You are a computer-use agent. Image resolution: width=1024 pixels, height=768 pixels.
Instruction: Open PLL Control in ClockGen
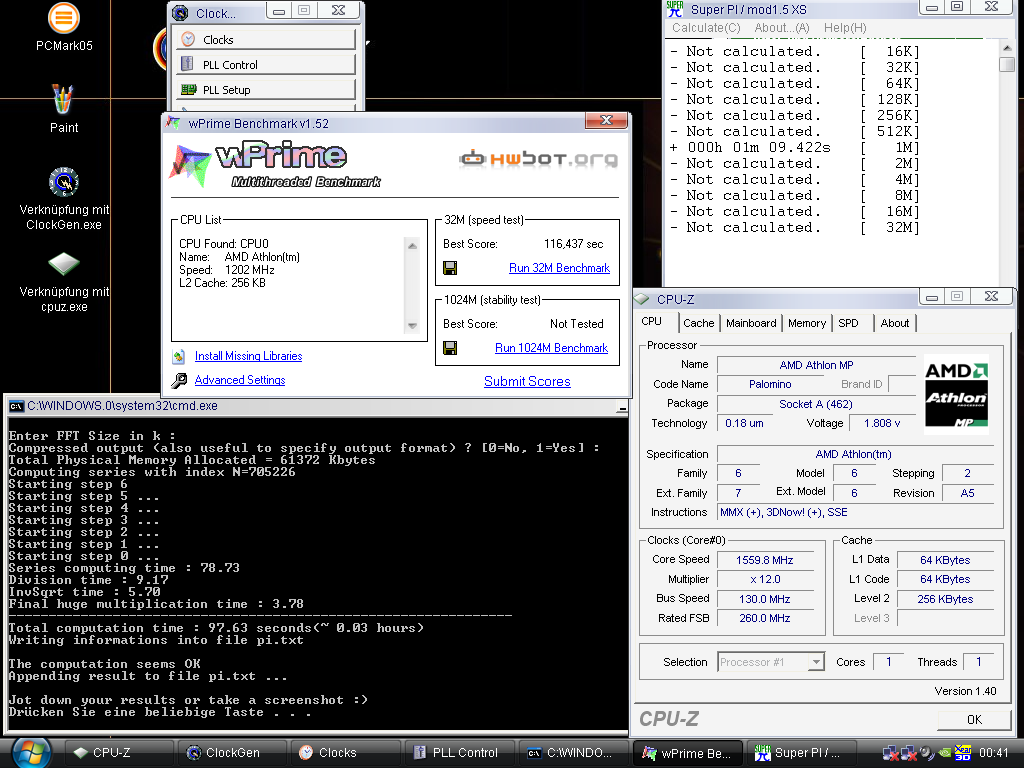[x=266, y=65]
